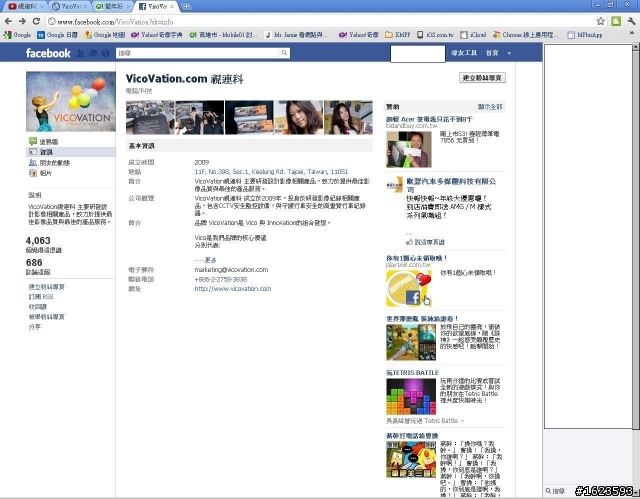Screen dimensions: 640x499
Task: Open the Mr. Jamie bookmark in bookmarks bar
Action: pyautogui.click(x=296, y=35)
